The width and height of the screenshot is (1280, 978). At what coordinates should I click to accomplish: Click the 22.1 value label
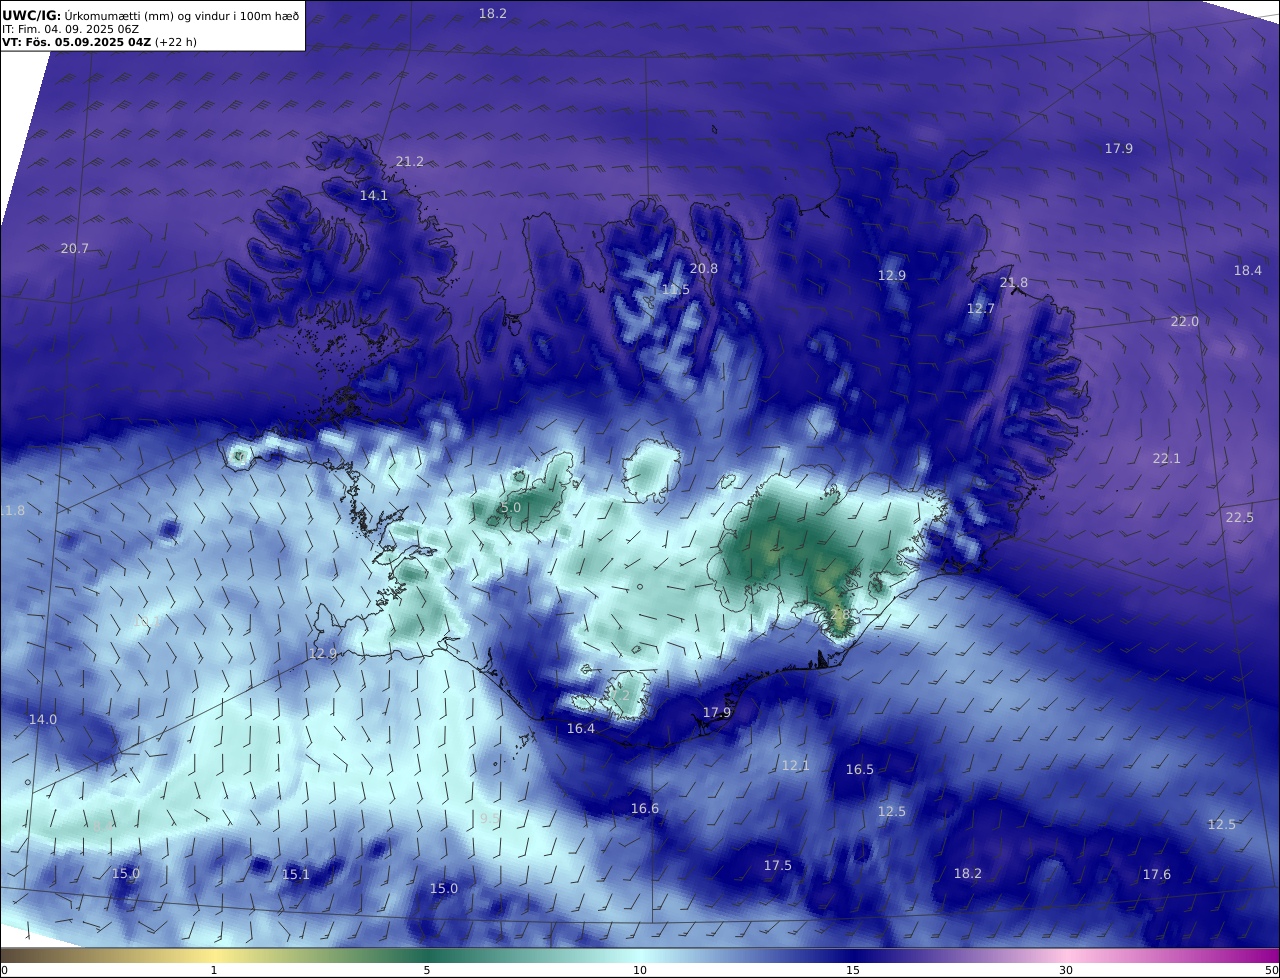(1167, 459)
